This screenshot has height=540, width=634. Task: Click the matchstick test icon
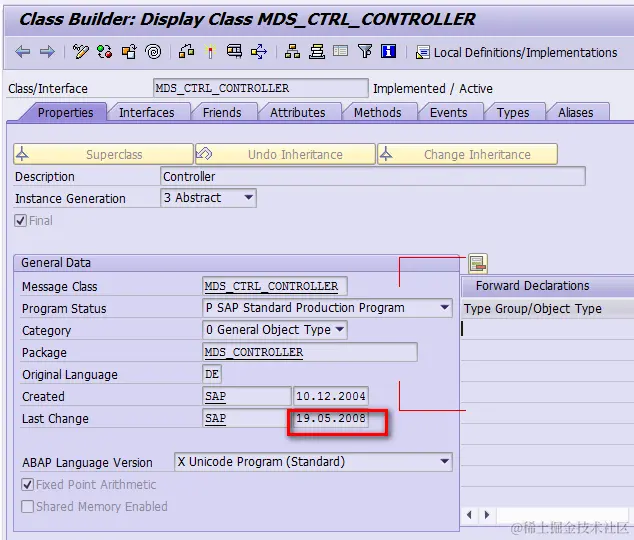pos(210,52)
